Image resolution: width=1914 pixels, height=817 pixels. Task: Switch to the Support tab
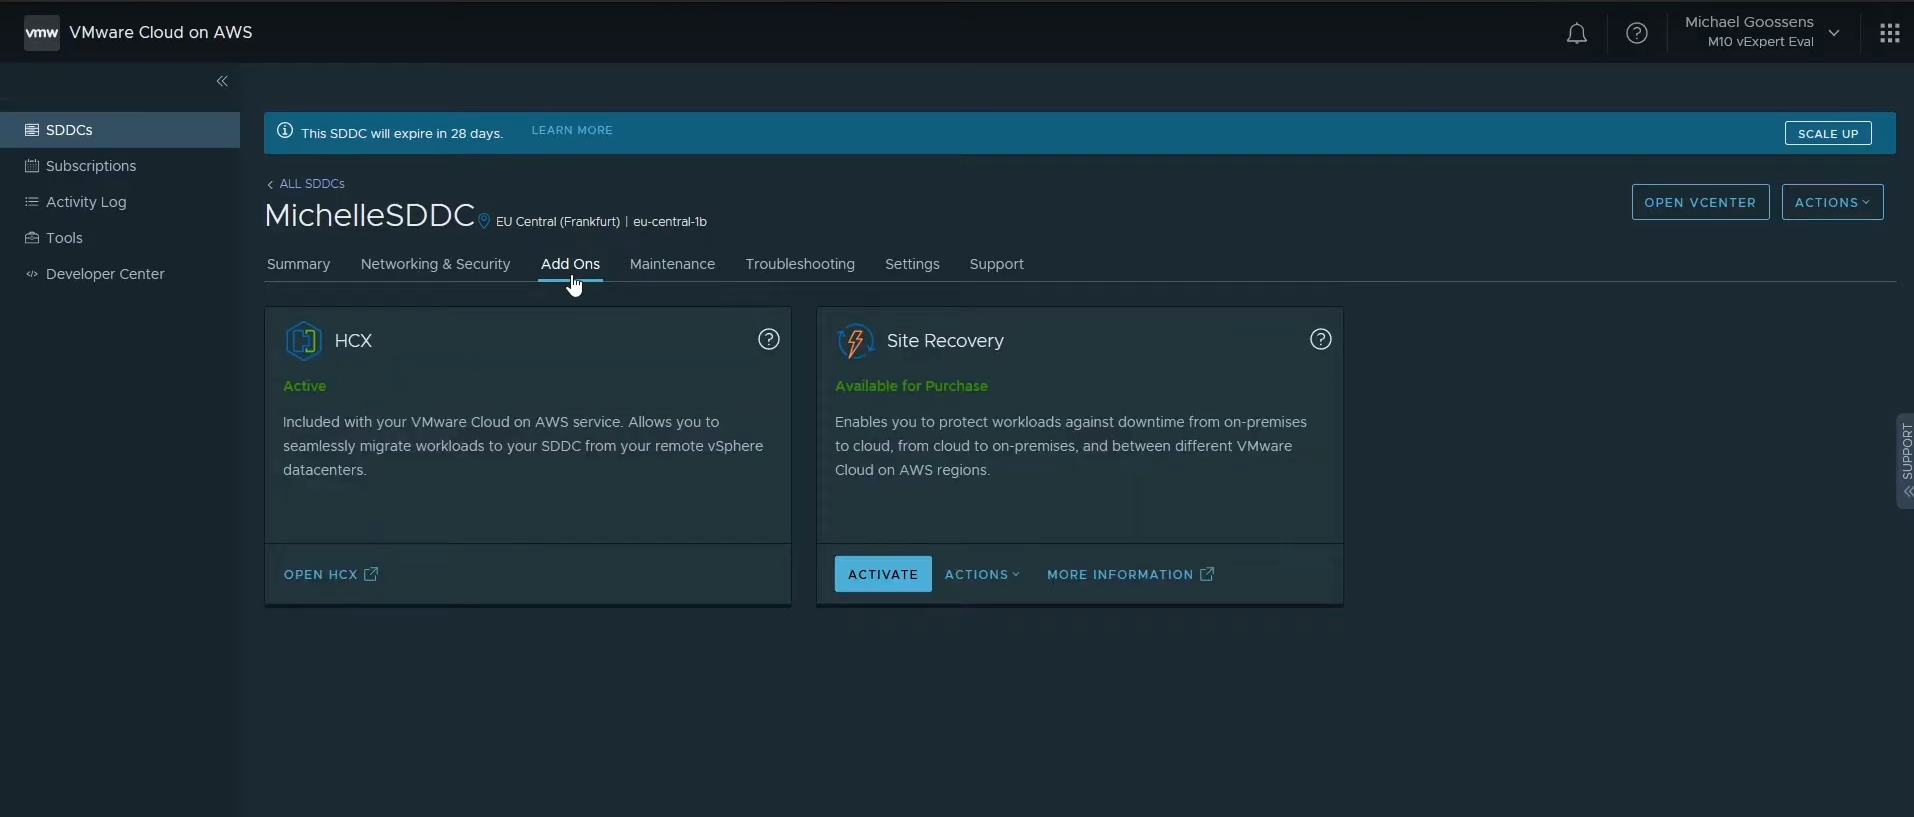point(996,264)
